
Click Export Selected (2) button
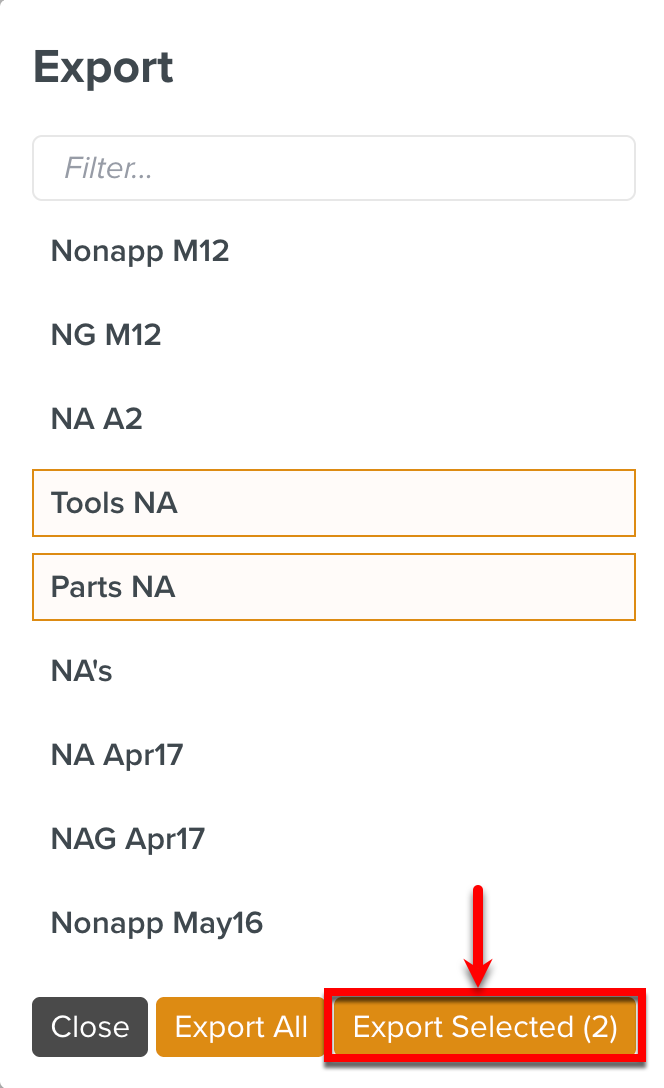point(485,1027)
